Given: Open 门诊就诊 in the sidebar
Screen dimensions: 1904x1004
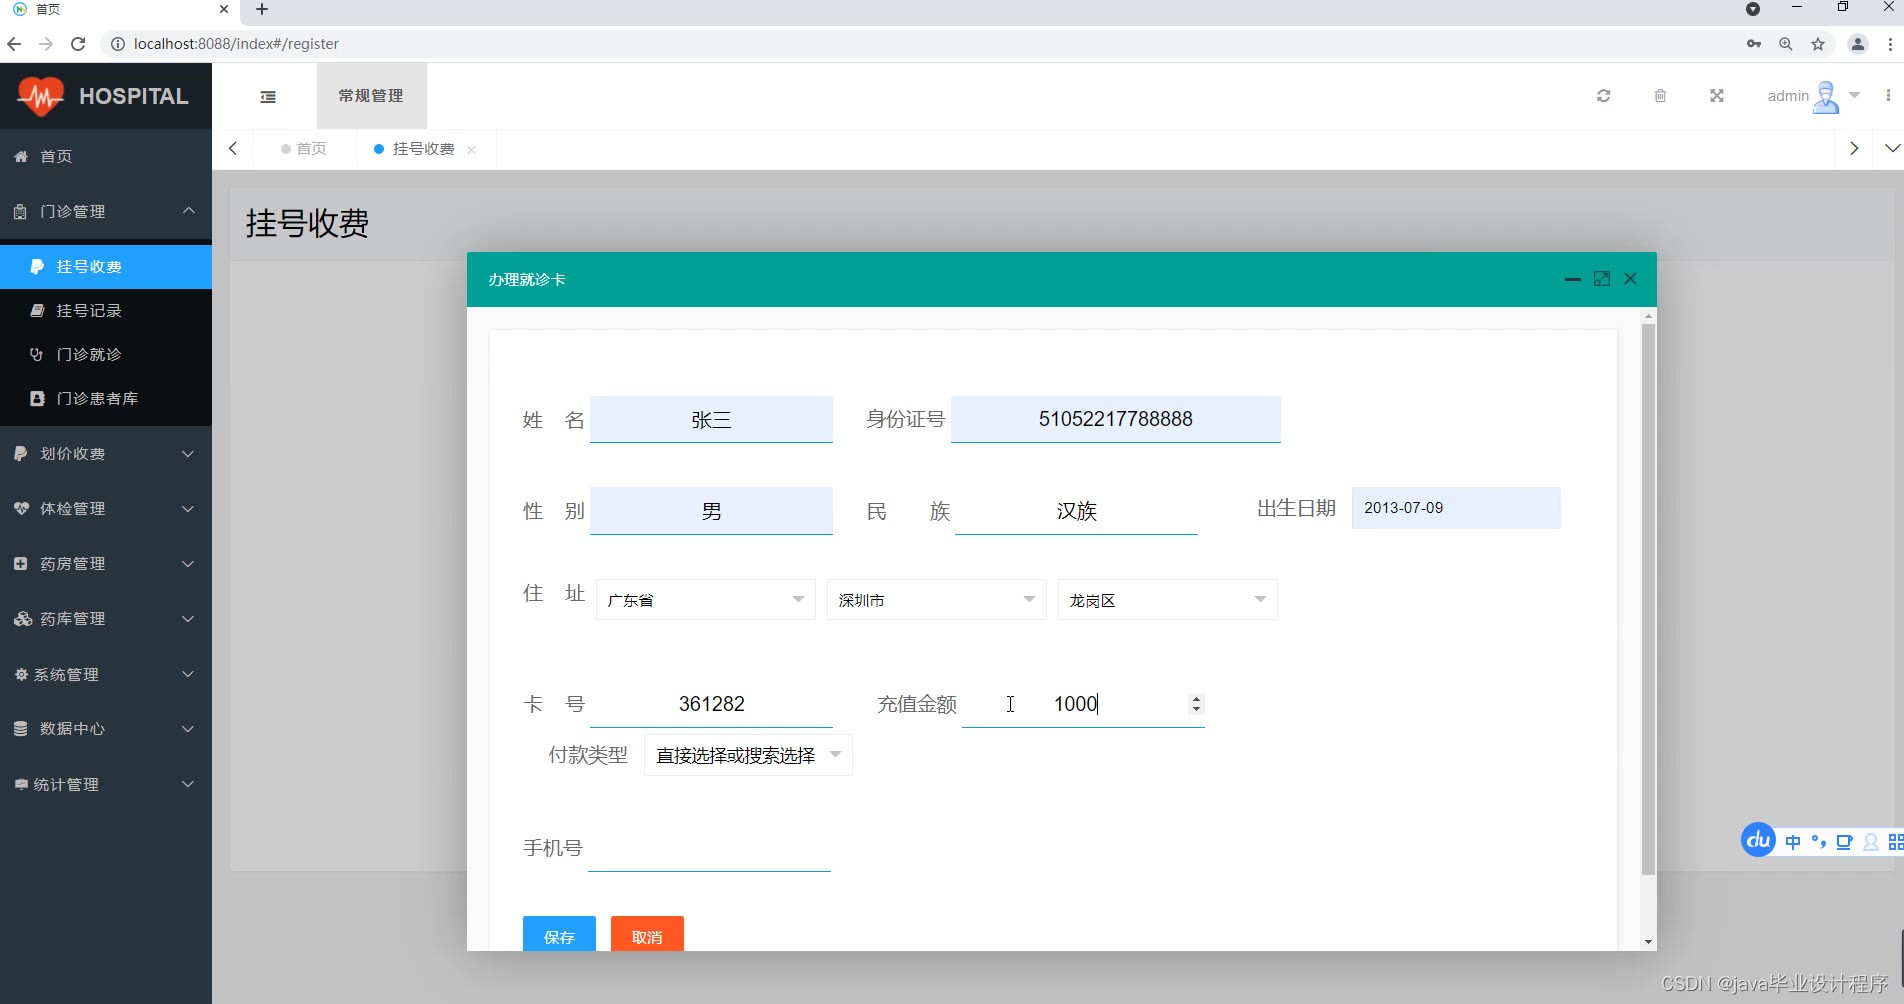Looking at the screenshot, I should coord(106,355).
